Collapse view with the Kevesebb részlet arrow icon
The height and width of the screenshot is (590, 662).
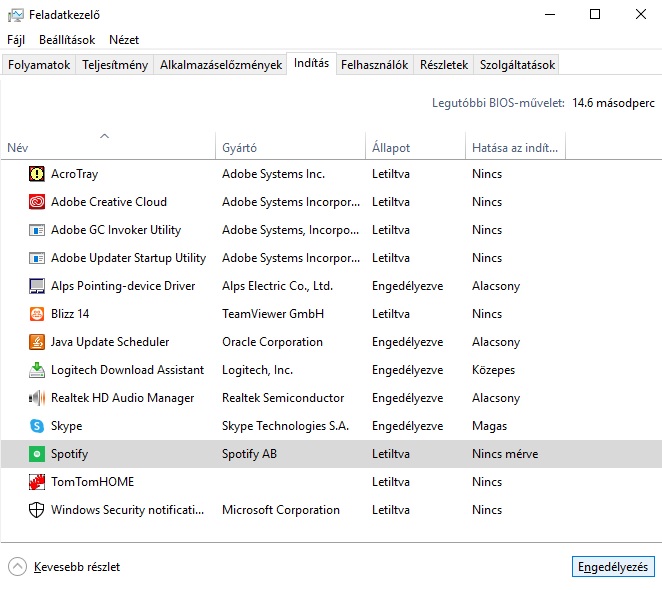coord(17,567)
